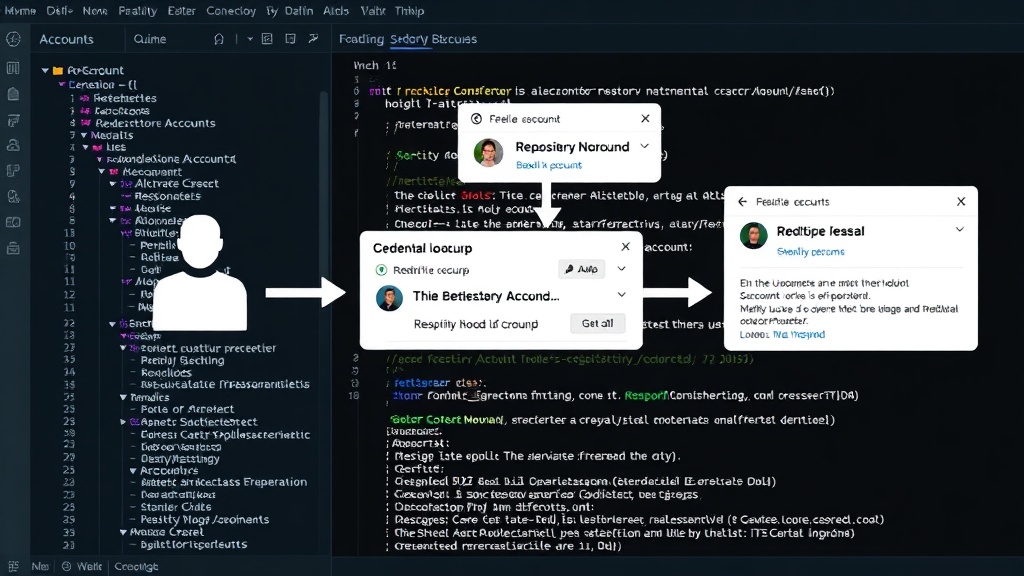
Task: Select the Stanier Cidte tree row
Action: point(176,507)
